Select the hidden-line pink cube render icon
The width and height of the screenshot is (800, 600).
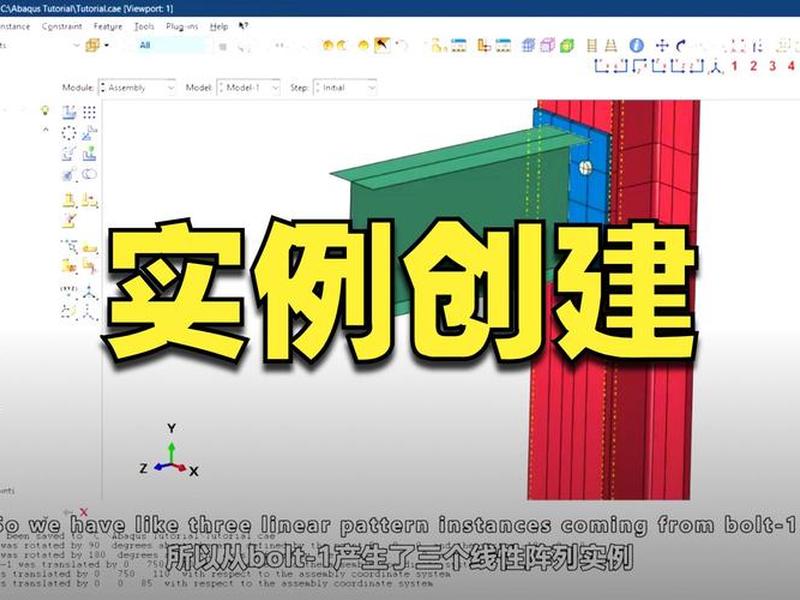[548, 45]
